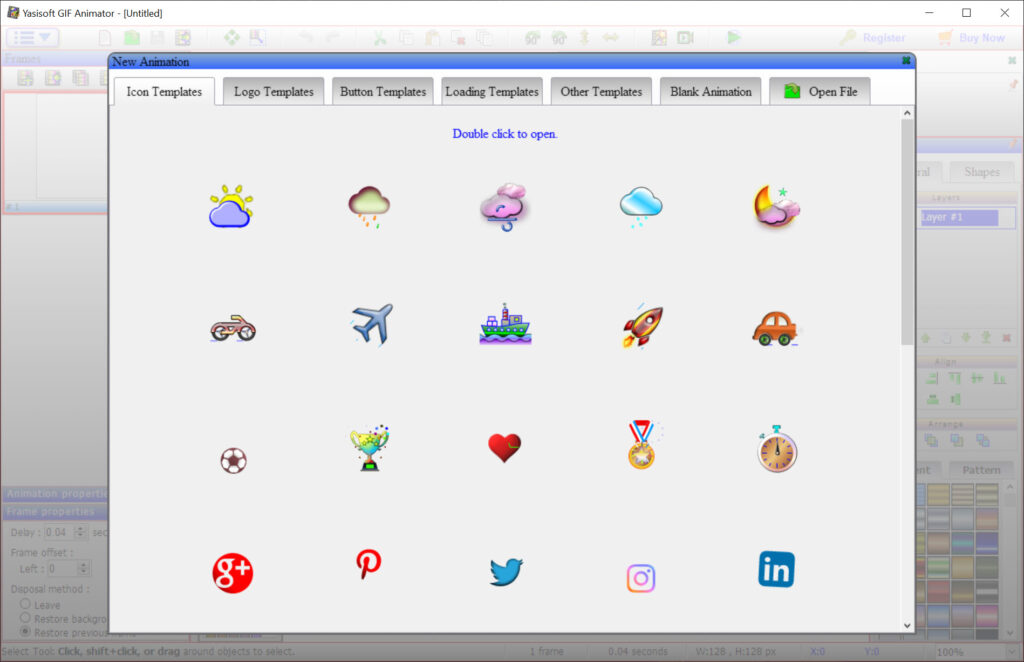
Task: Select the Pinterest icon template
Action: tap(368, 563)
